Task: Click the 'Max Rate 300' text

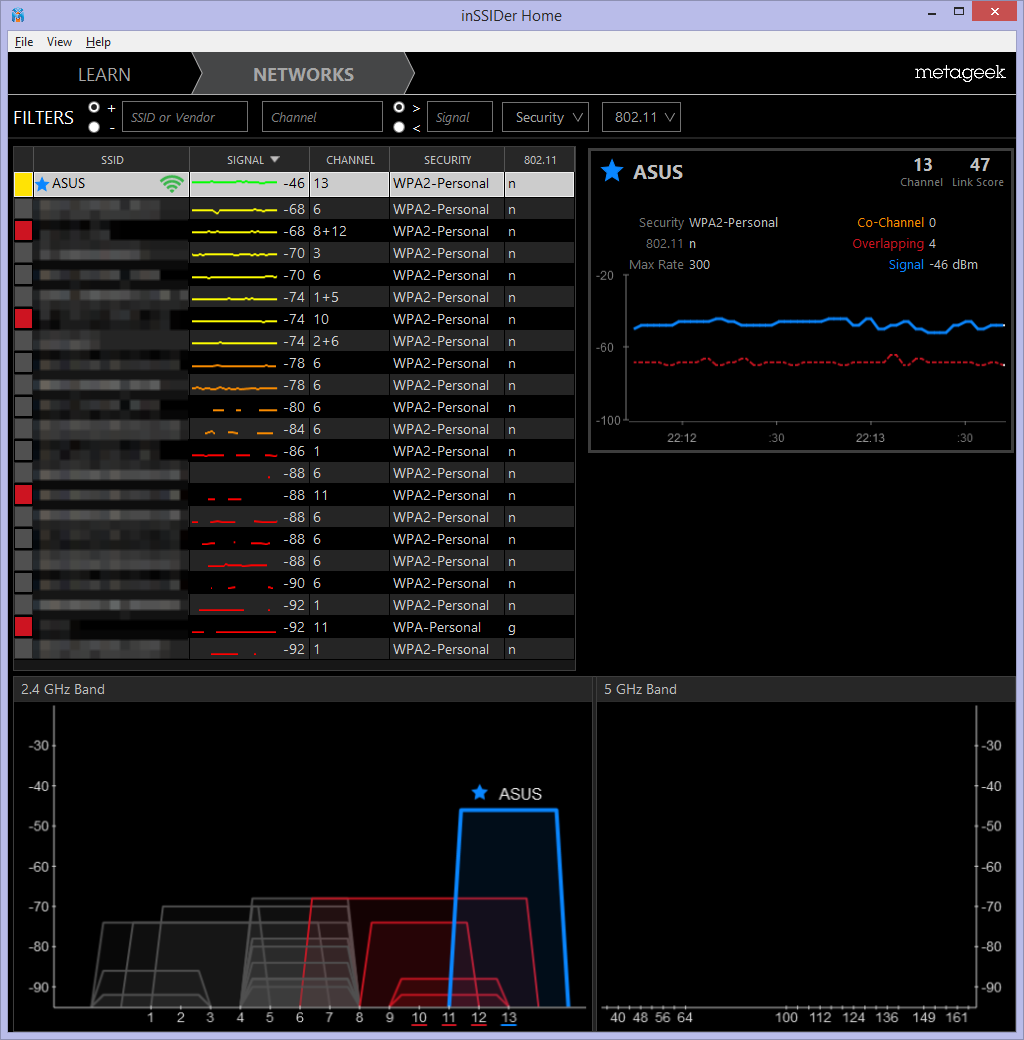Action: 669,265
